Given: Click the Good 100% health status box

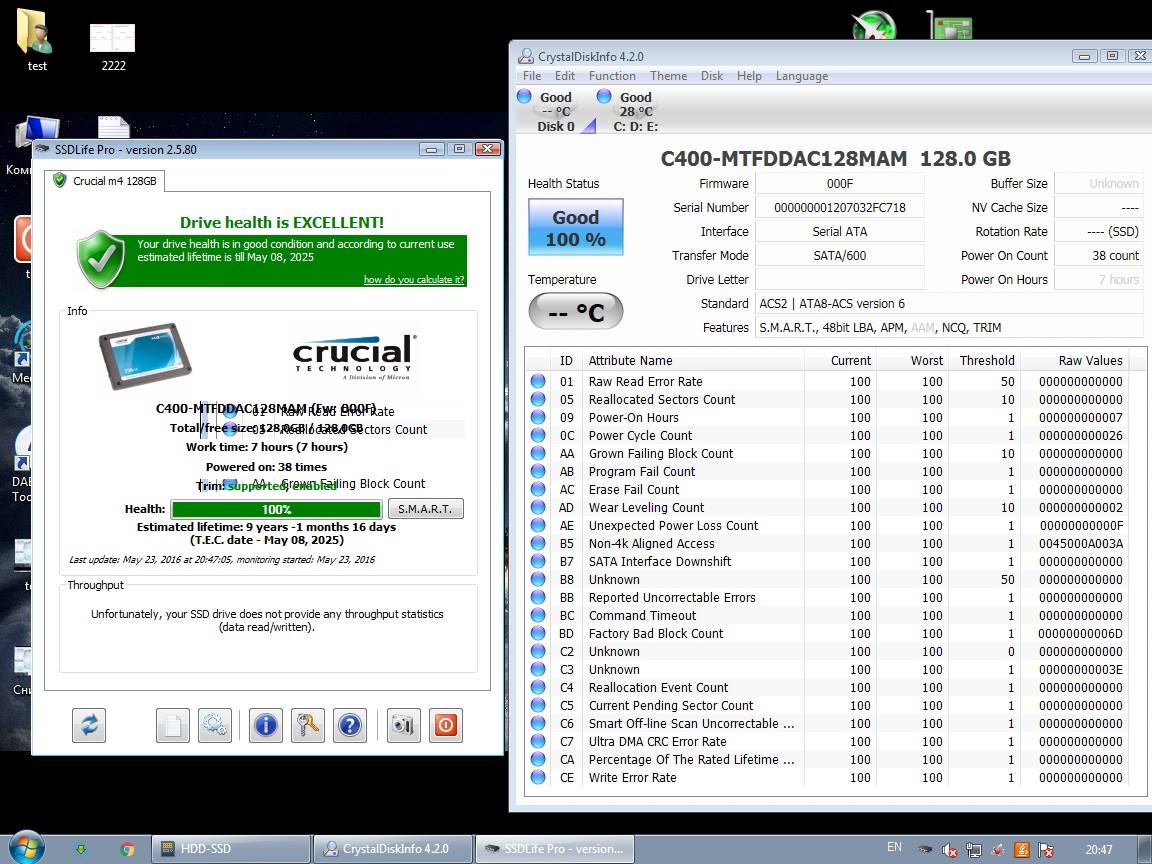Looking at the screenshot, I should [x=575, y=228].
